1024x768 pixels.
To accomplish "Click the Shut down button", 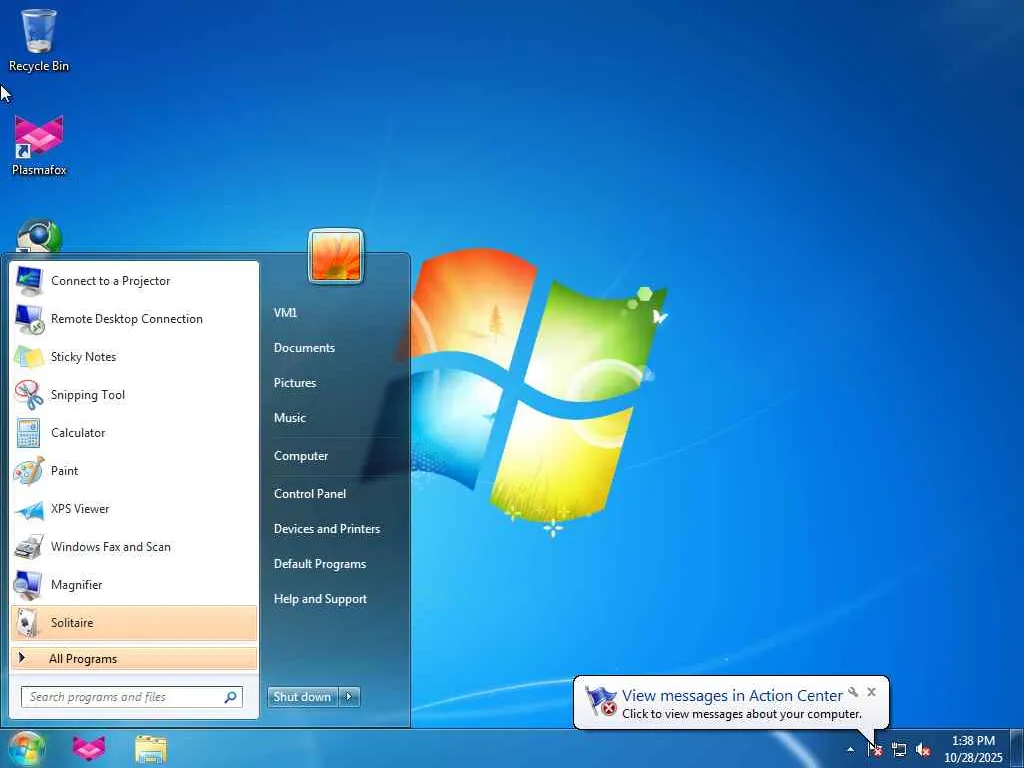I will (303, 697).
